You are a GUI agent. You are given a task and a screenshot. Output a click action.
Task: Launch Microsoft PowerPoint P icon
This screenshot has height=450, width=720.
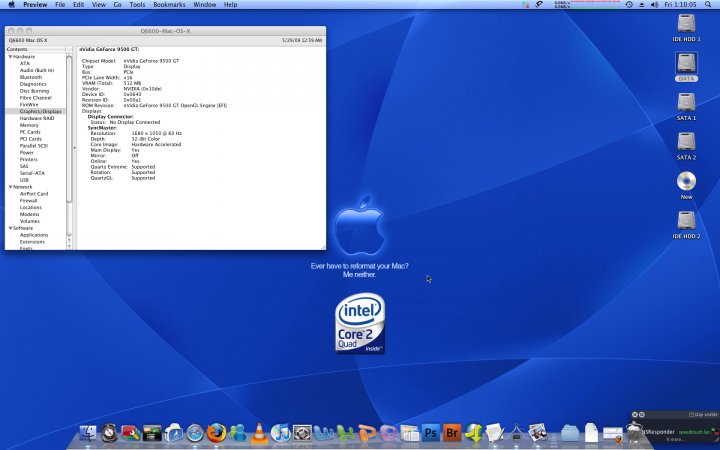click(x=367, y=433)
